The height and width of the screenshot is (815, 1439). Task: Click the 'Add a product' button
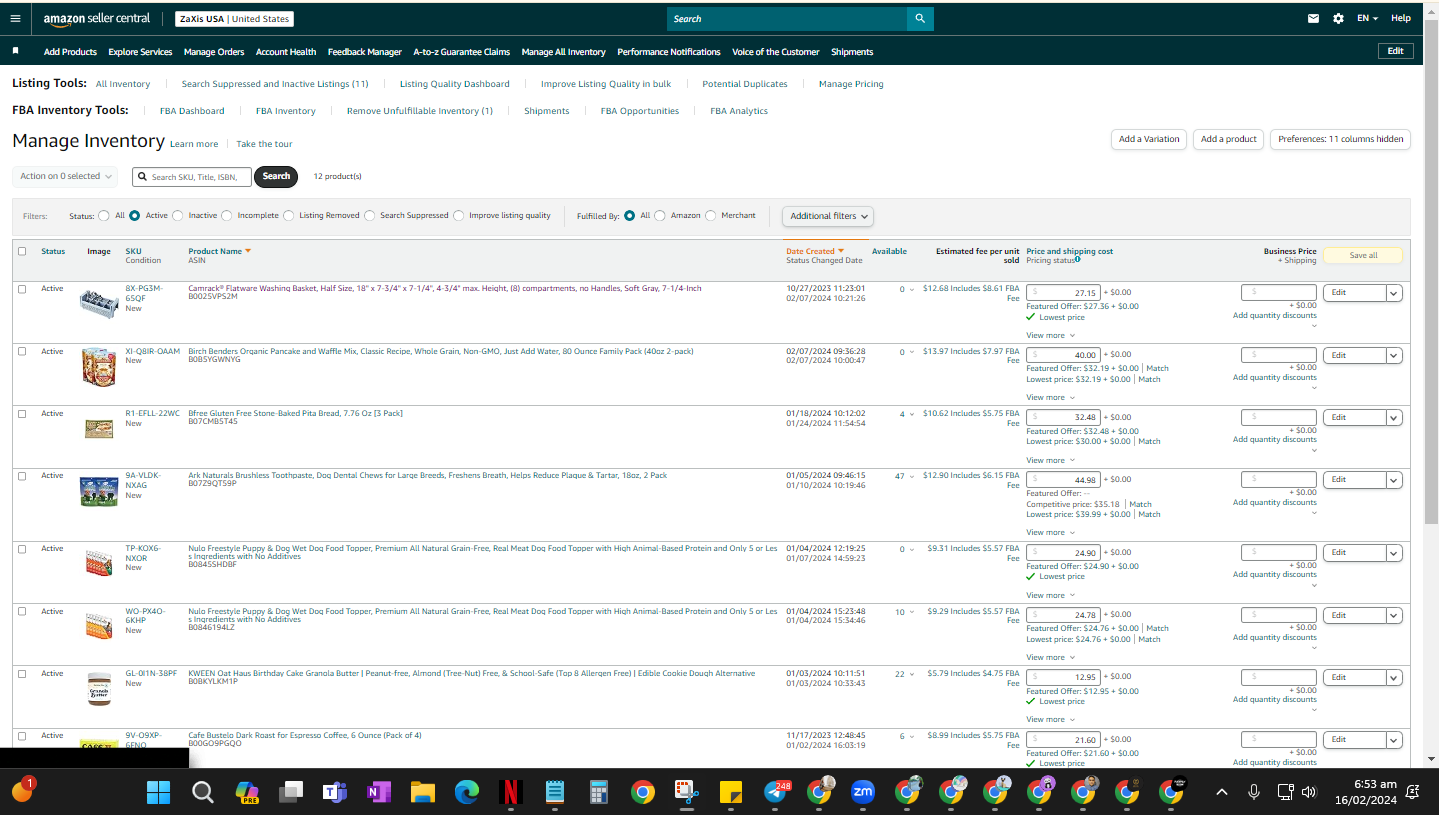(x=1228, y=139)
